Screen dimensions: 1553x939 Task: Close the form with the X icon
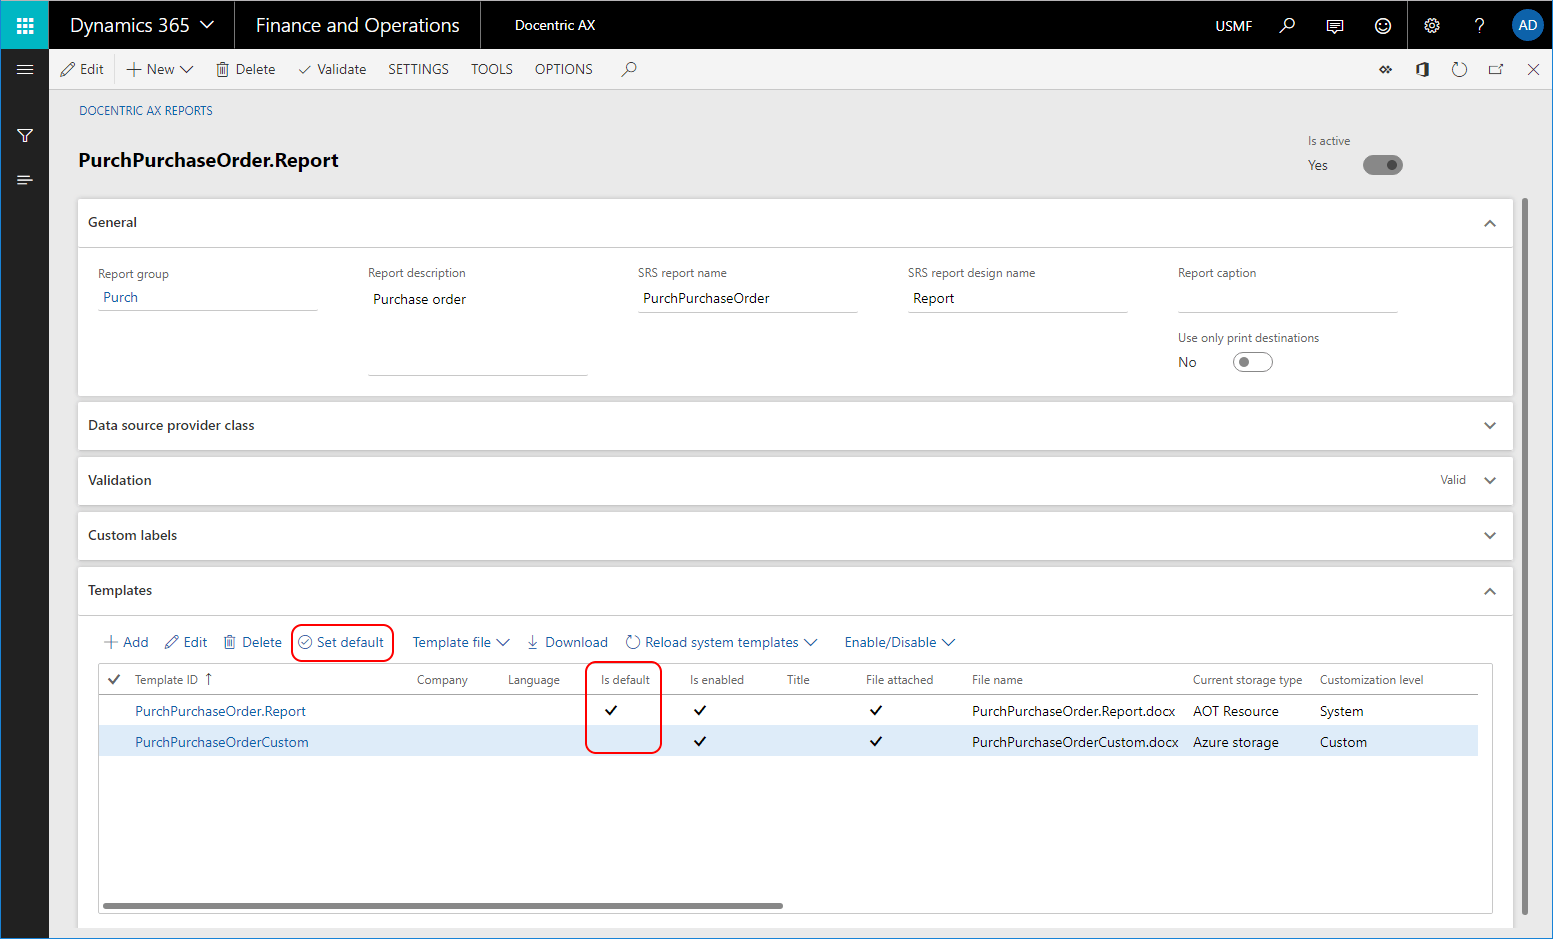[x=1533, y=69]
